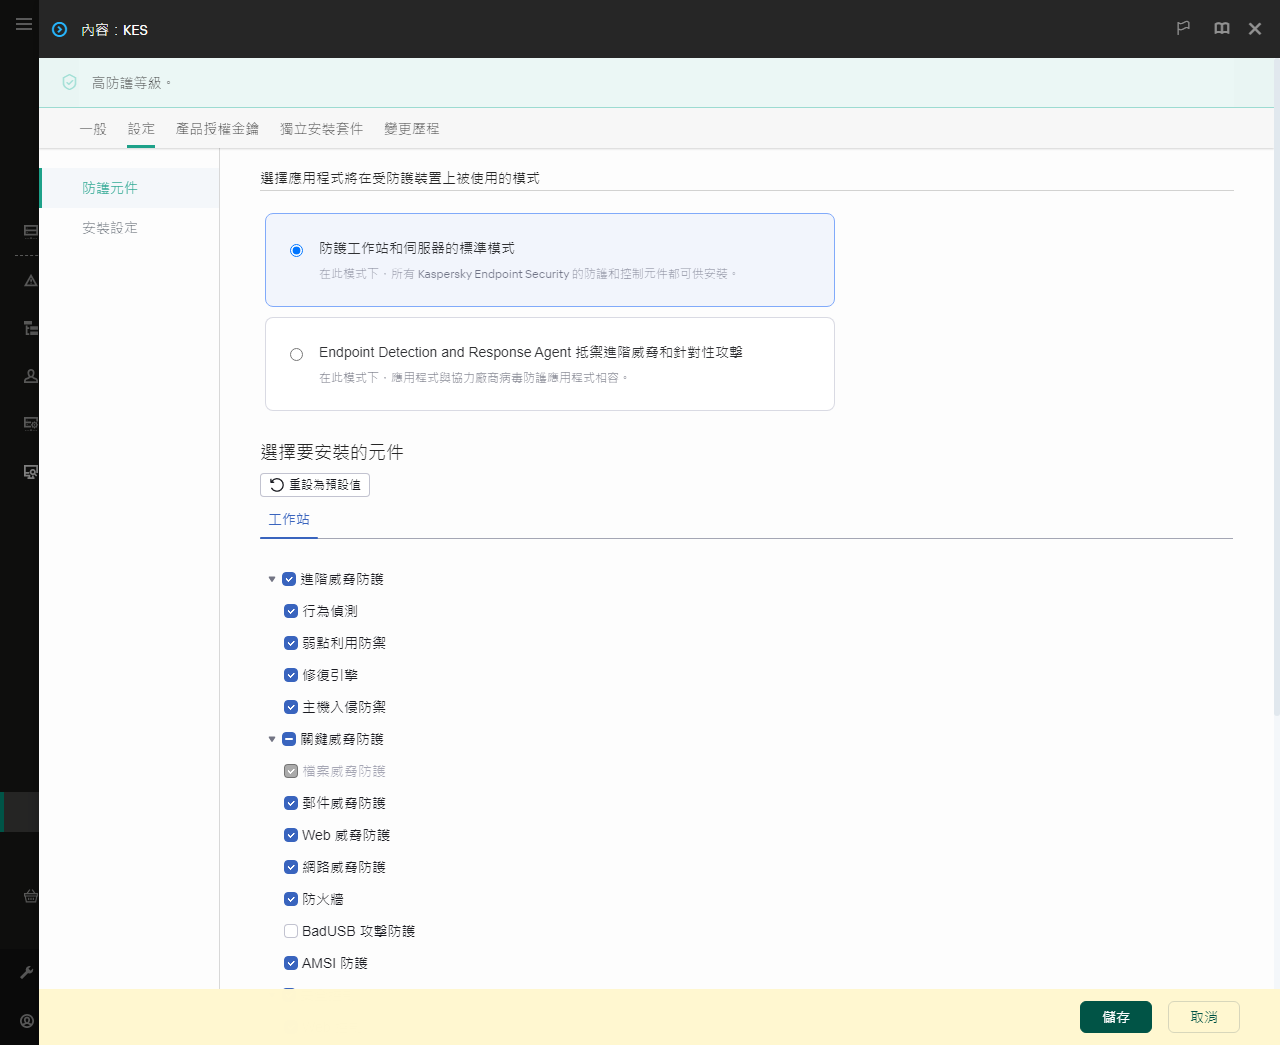The width and height of the screenshot is (1280, 1045).
Task: Uncheck the 網路威脅防護 checkbox
Action: (x=291, y=867)
